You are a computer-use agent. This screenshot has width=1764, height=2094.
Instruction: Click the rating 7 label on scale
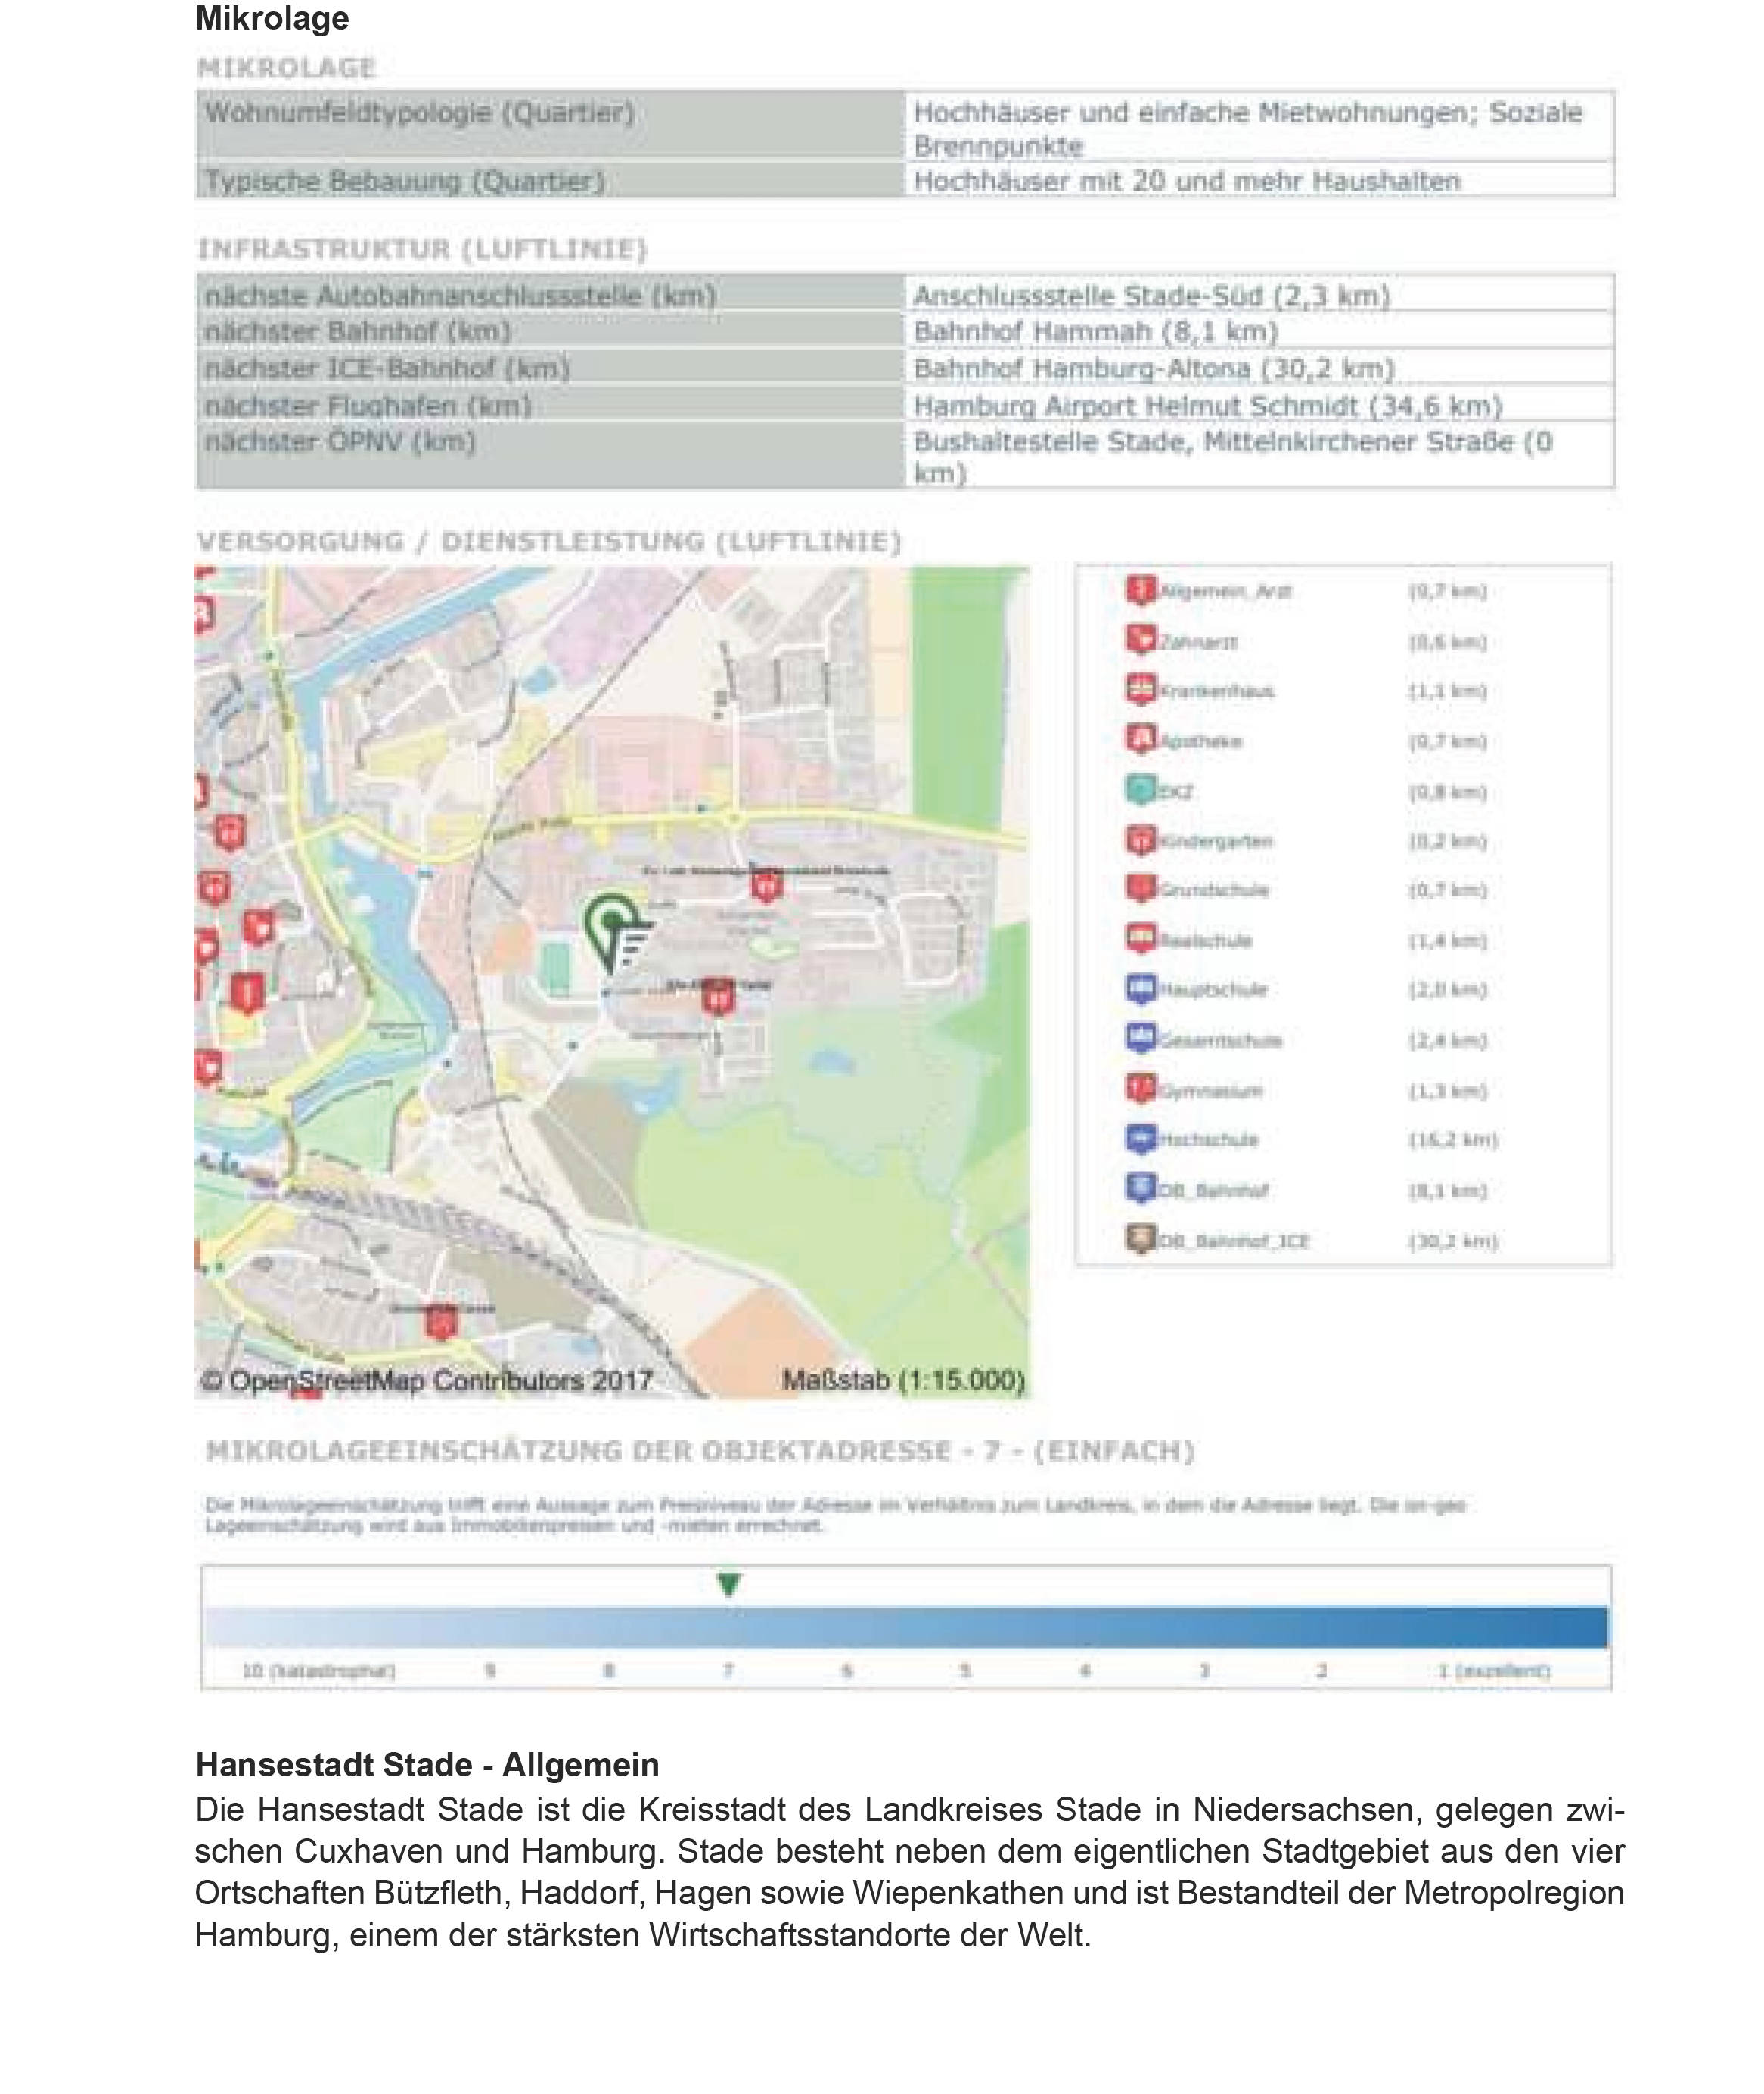click(729, 1671)
